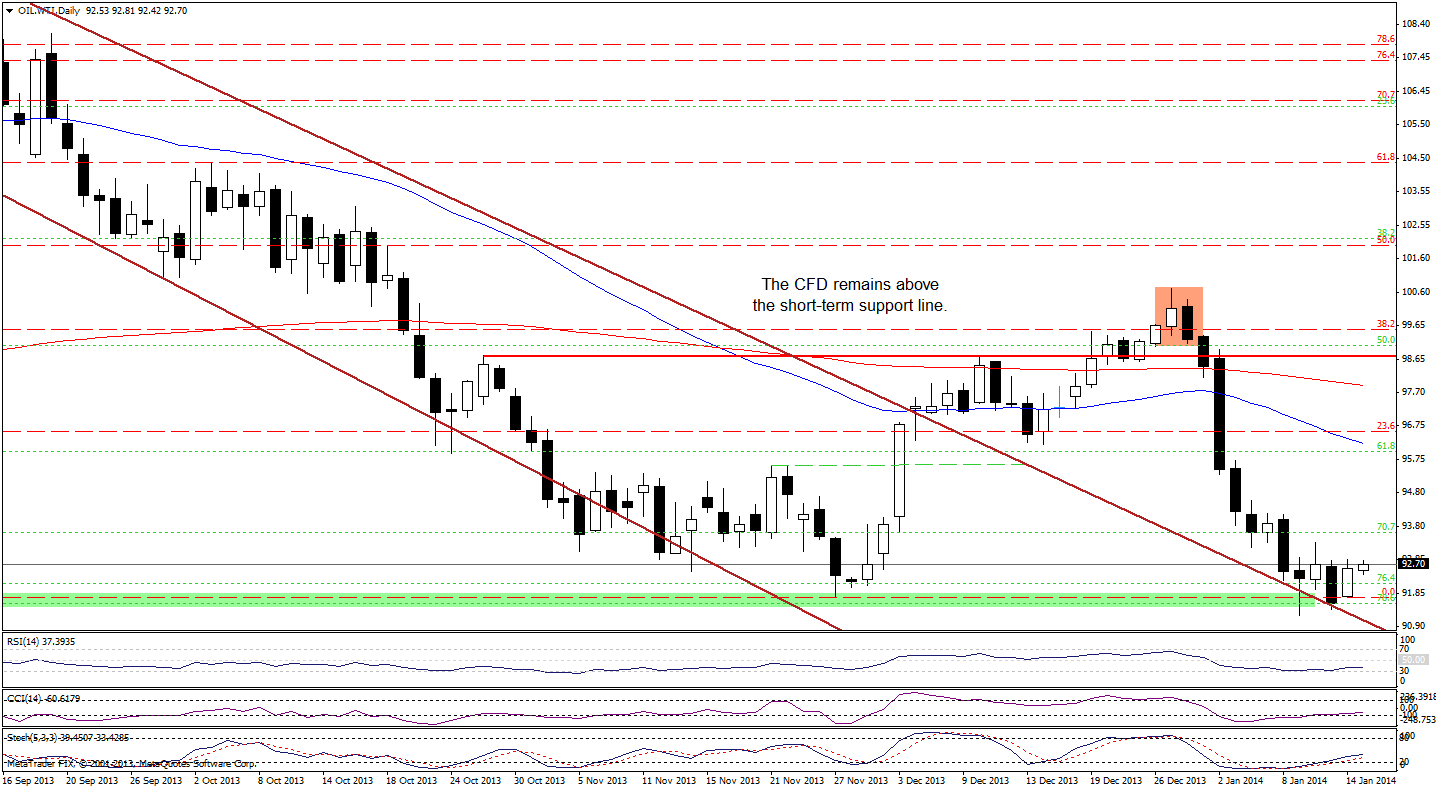
Task: Click the 2 Oct 2013 date label
Action: [x=217, y=779]
